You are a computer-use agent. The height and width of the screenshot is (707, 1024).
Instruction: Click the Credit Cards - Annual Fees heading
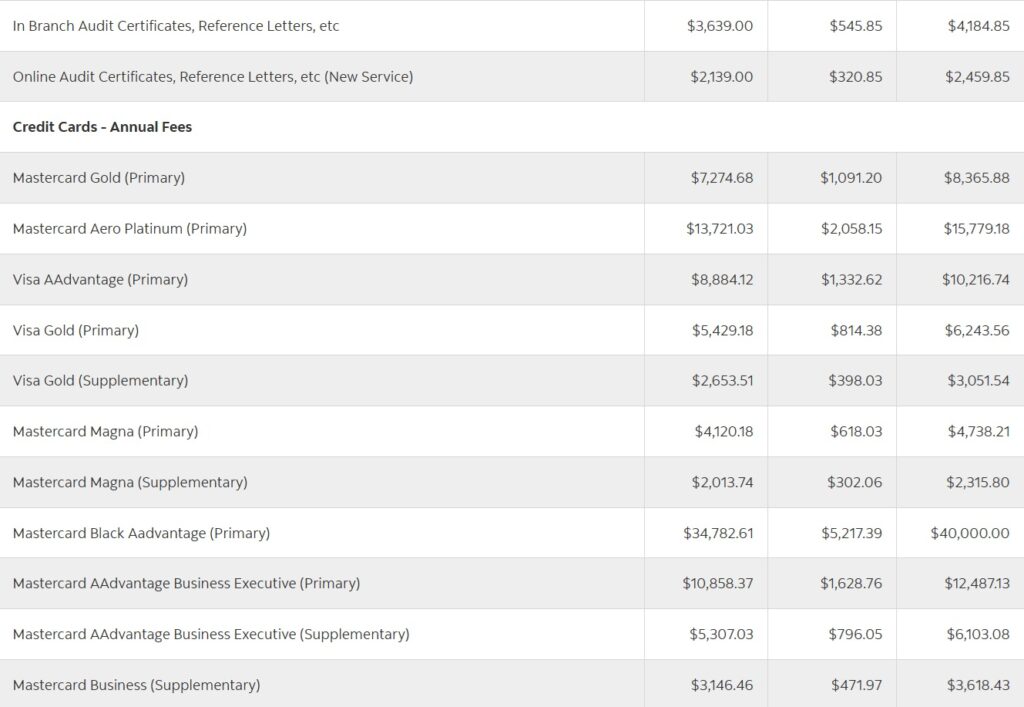pyautogui.click(x=103, y=127)
